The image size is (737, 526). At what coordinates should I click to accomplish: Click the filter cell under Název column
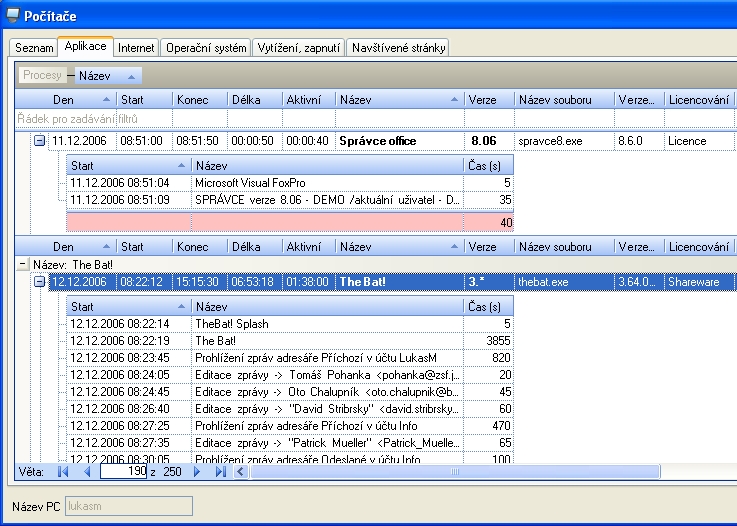click(400, 119)
